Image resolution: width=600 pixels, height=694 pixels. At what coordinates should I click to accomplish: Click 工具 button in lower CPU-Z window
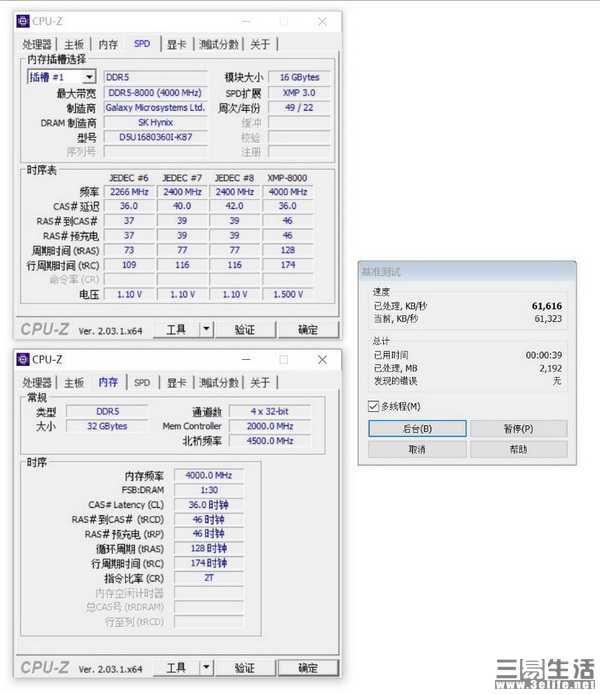177,667
